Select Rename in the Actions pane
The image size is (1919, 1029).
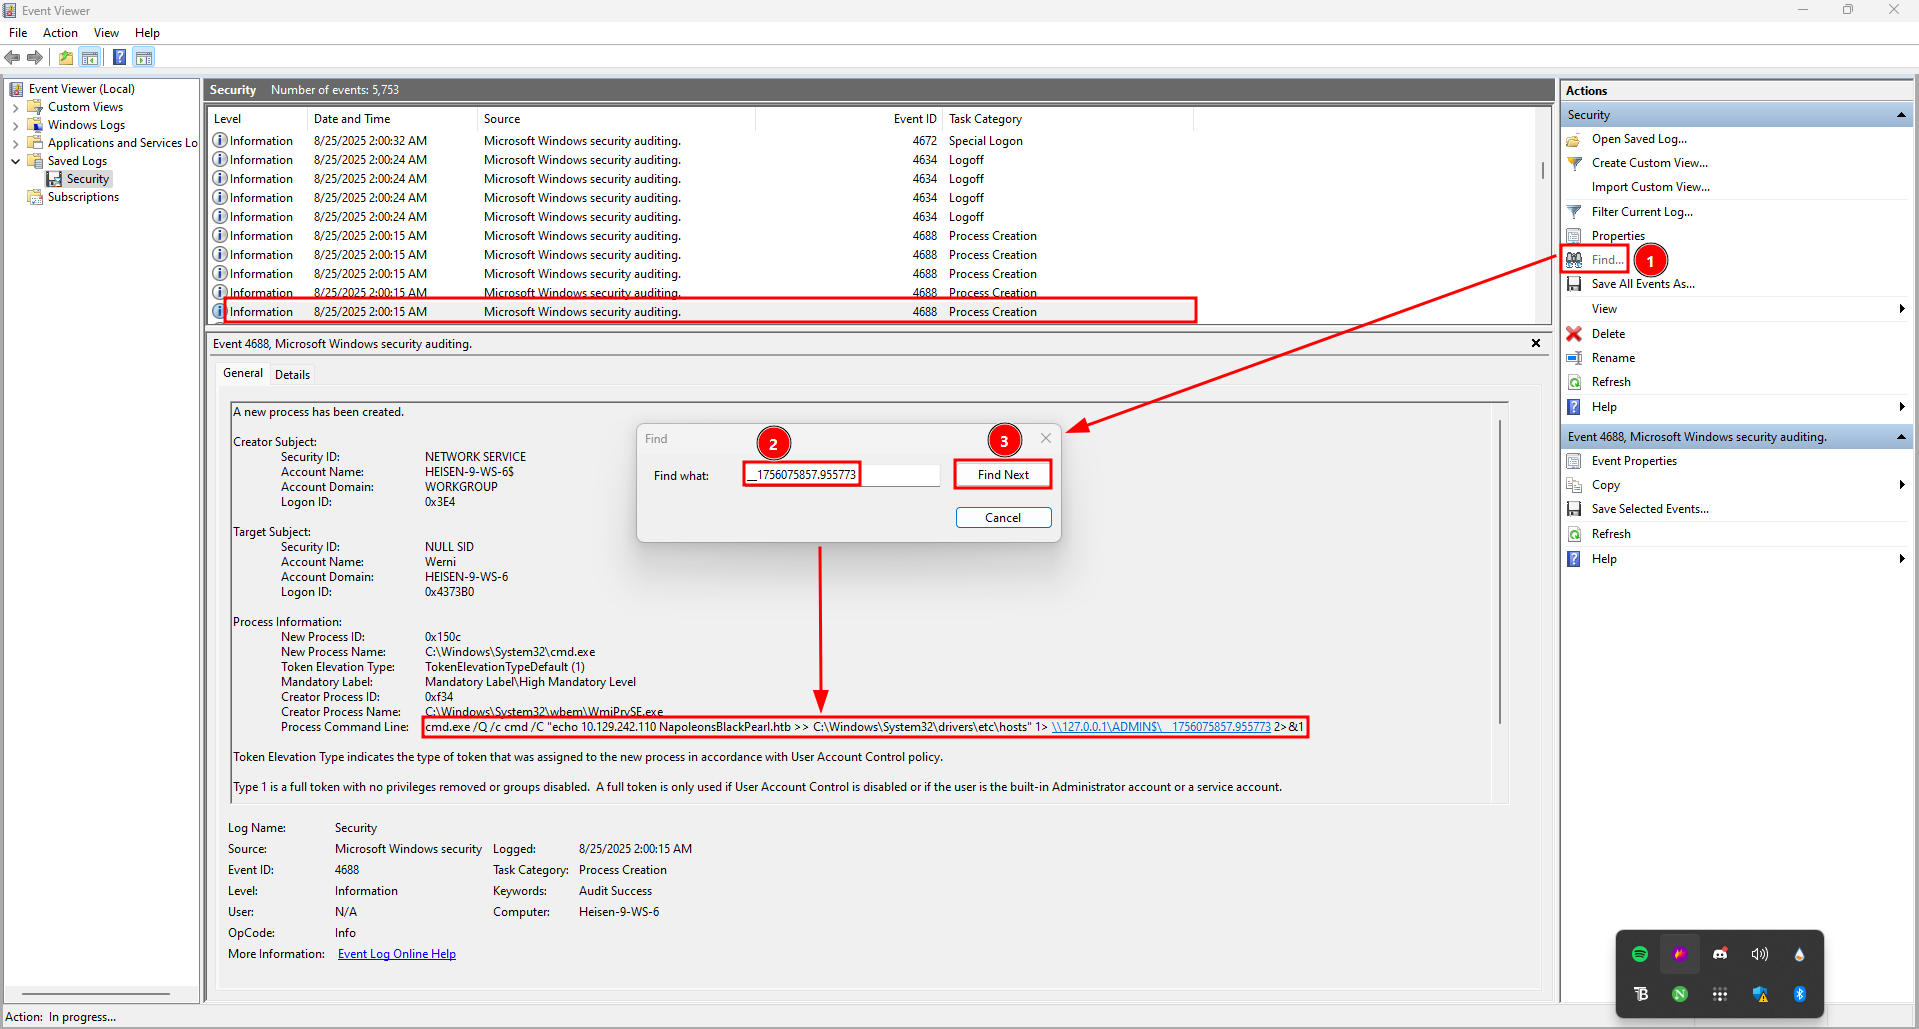[1611, 357]
